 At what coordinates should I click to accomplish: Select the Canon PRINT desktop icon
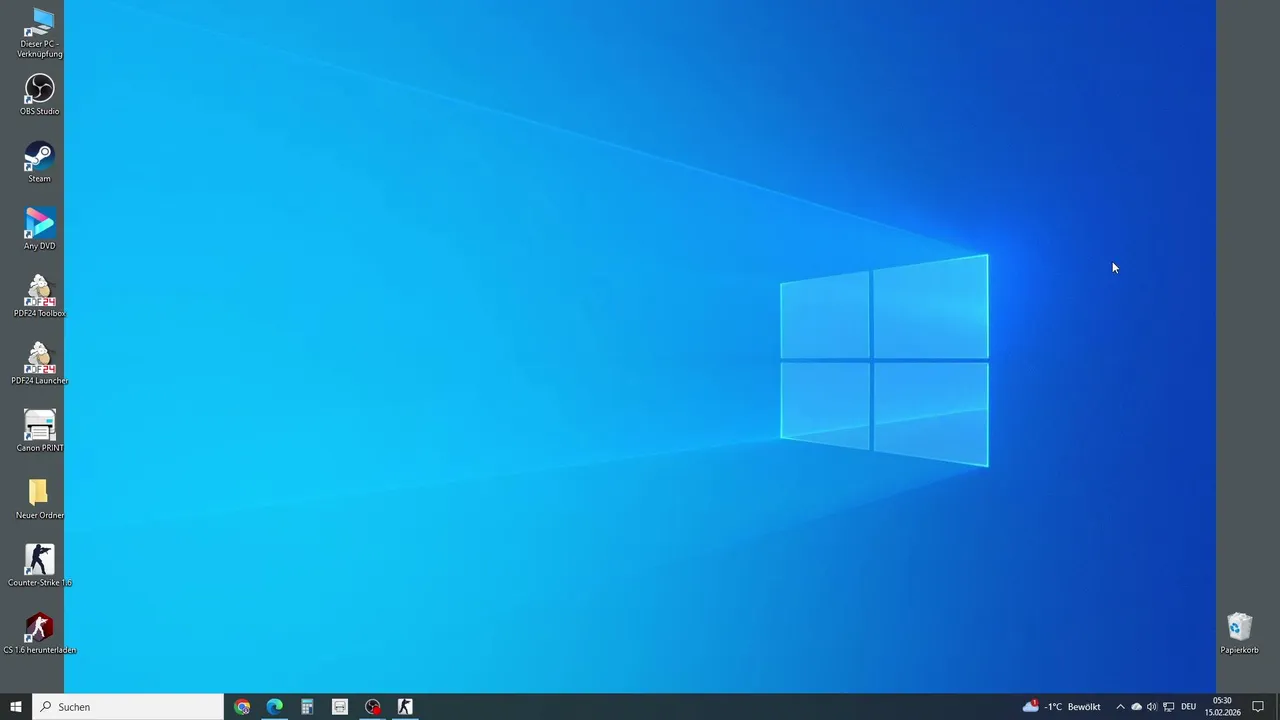tap(39, 431)
